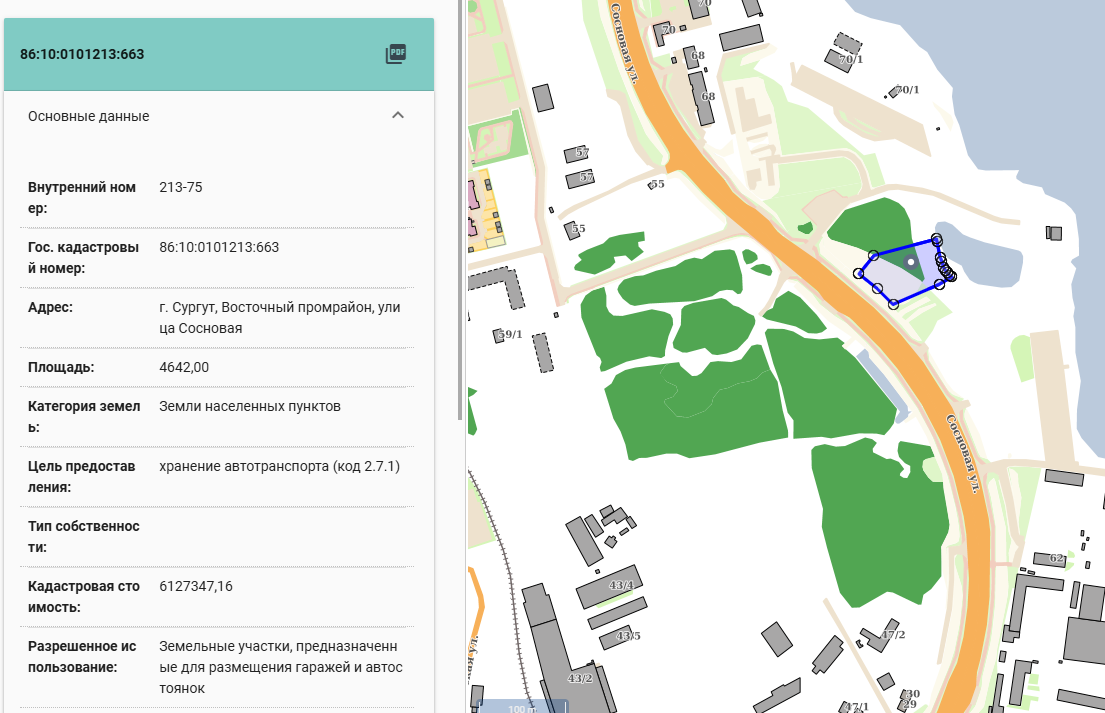1105x713 pixels.
Task: Click the 100 m map scale bar
Action: (520, 707)
